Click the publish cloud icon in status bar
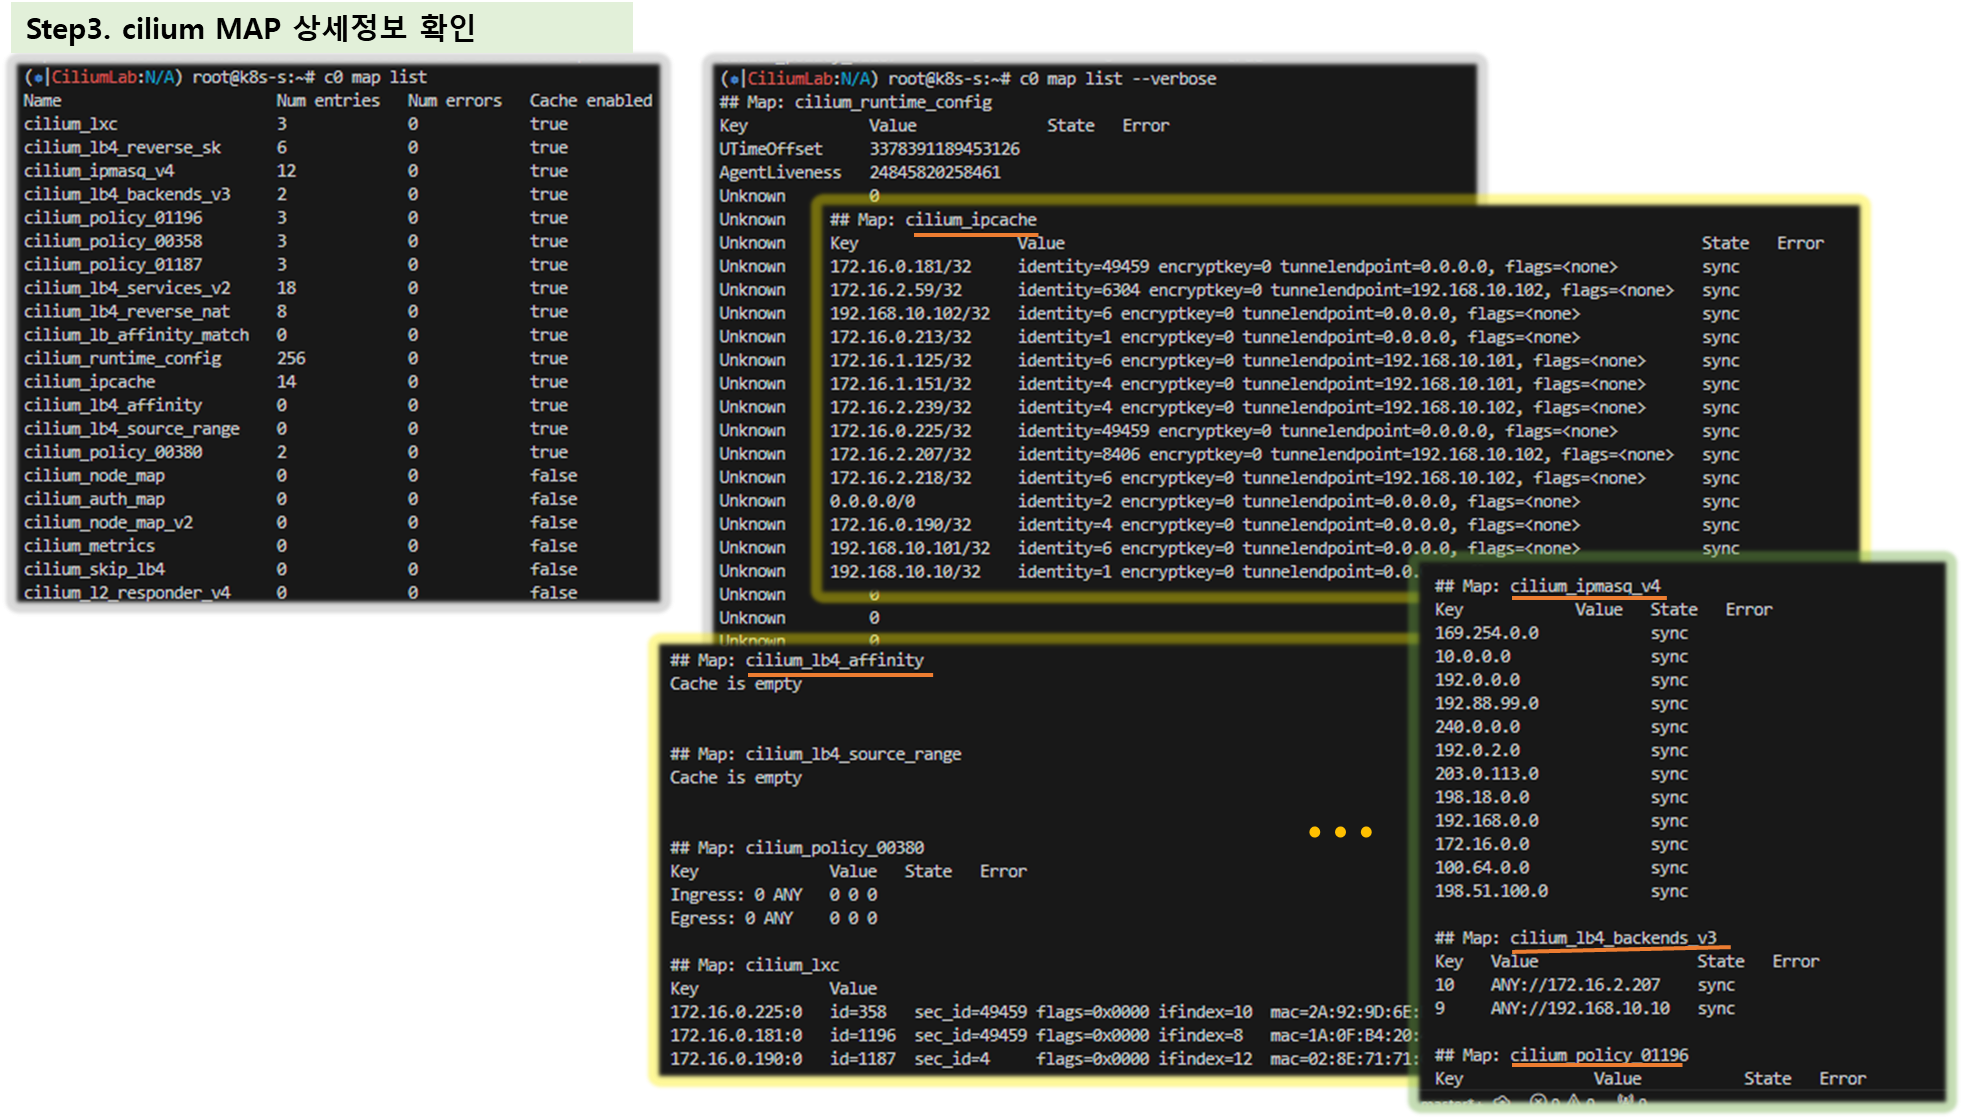Image resolution: width=1963 pixels, height=1119 pixels. 1502,1101
